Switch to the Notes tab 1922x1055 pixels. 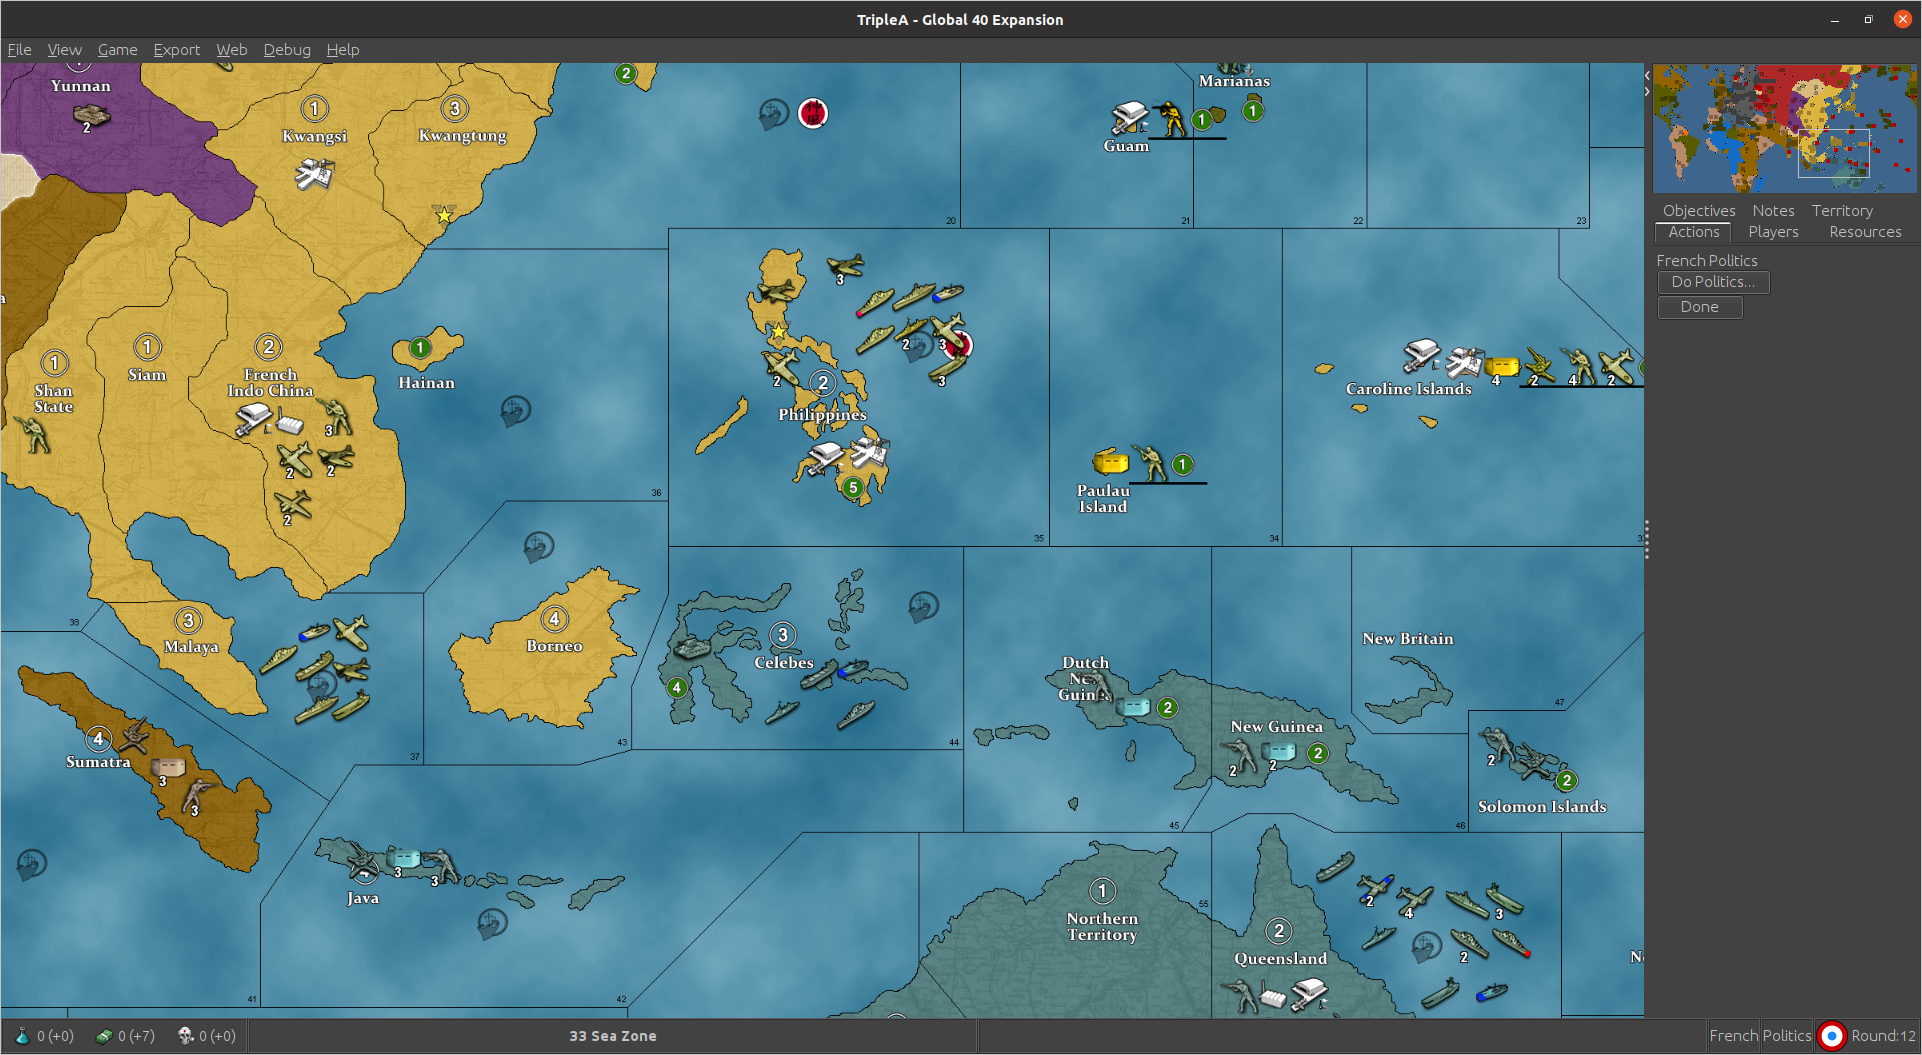click(1772, 210)
